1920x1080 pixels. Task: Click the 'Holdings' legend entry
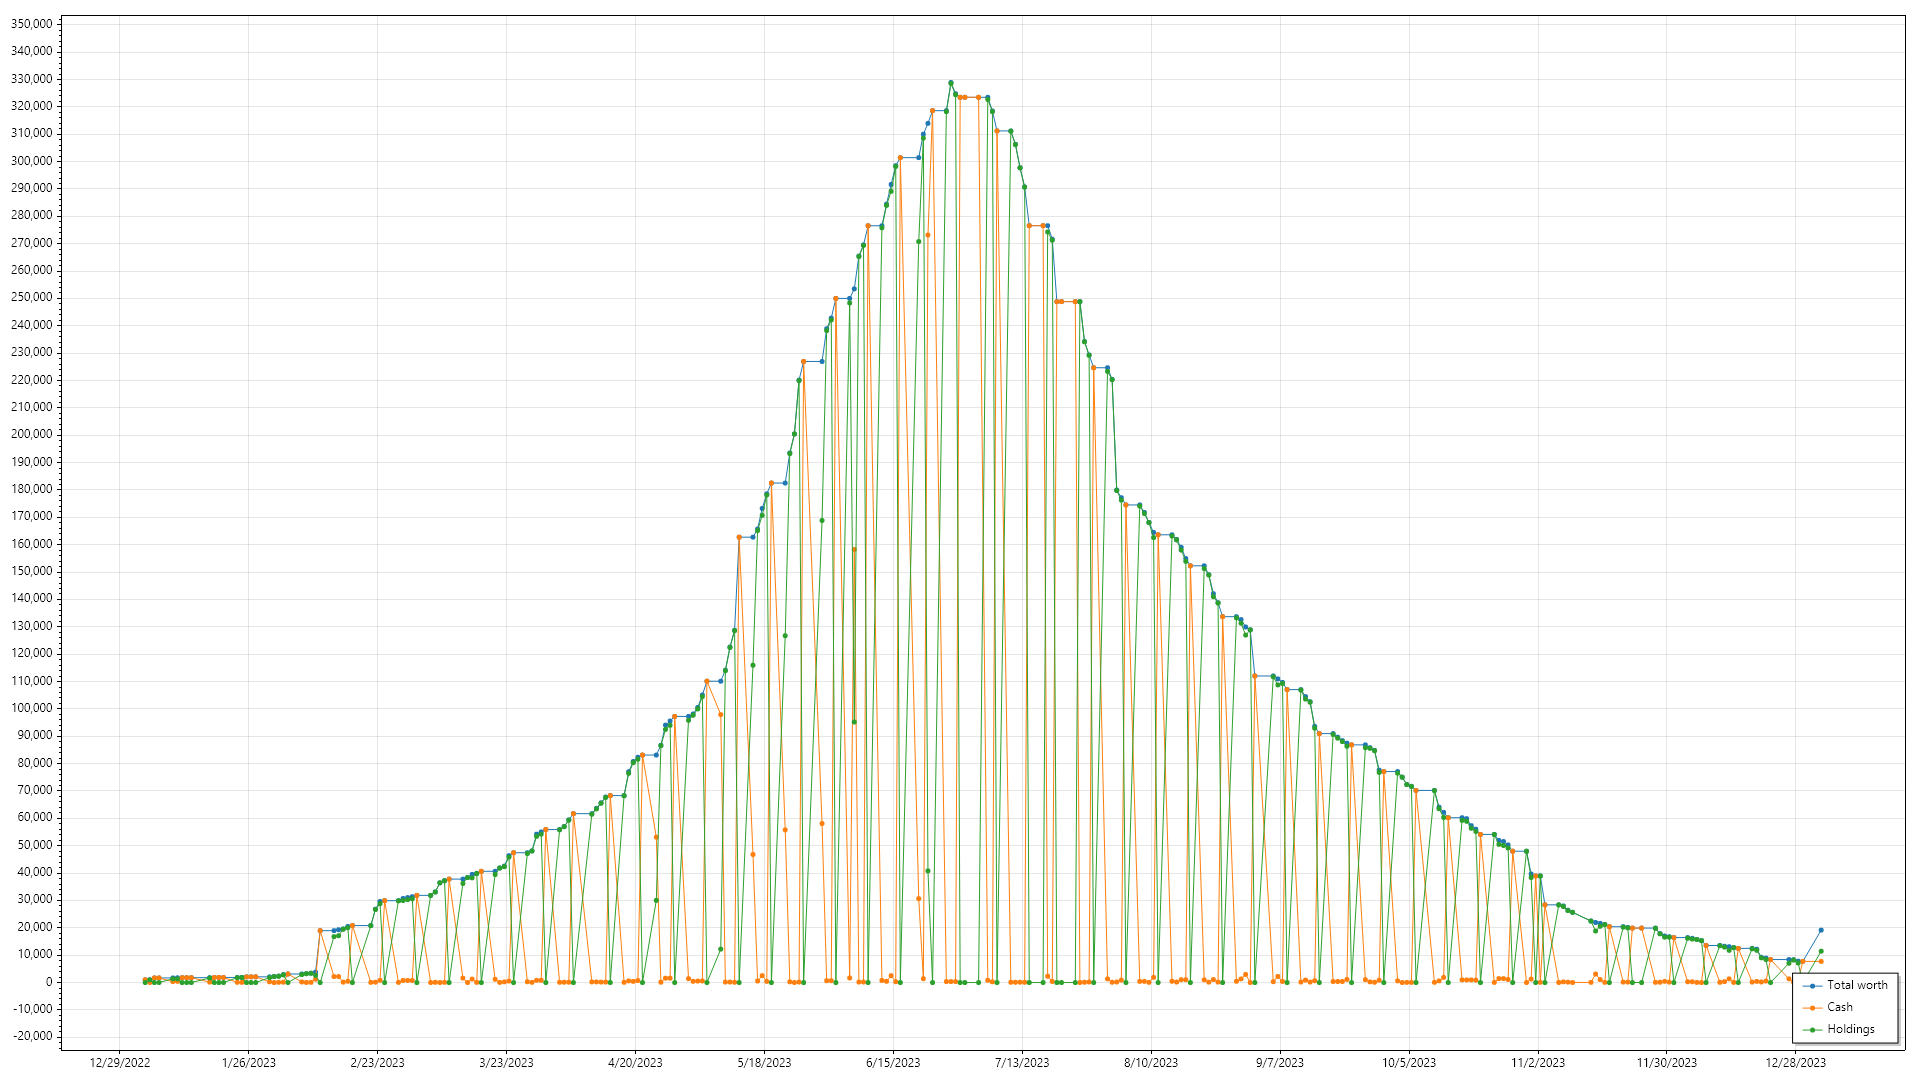click(1839, 1029)
